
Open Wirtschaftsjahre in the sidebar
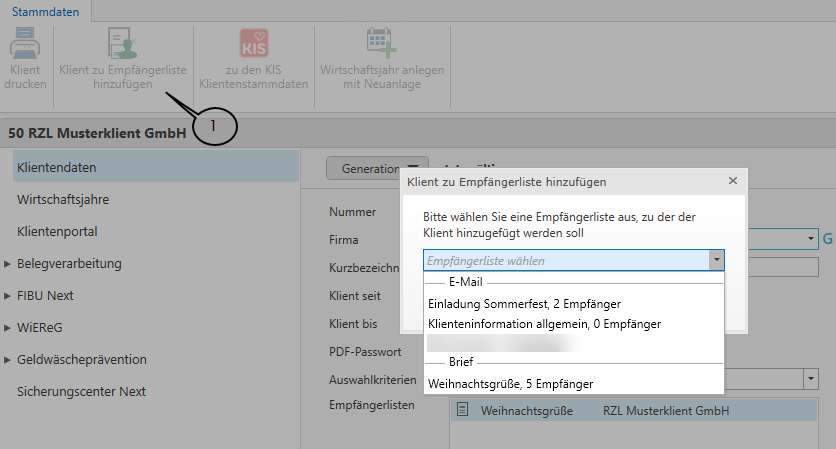[x=63, y=199]
